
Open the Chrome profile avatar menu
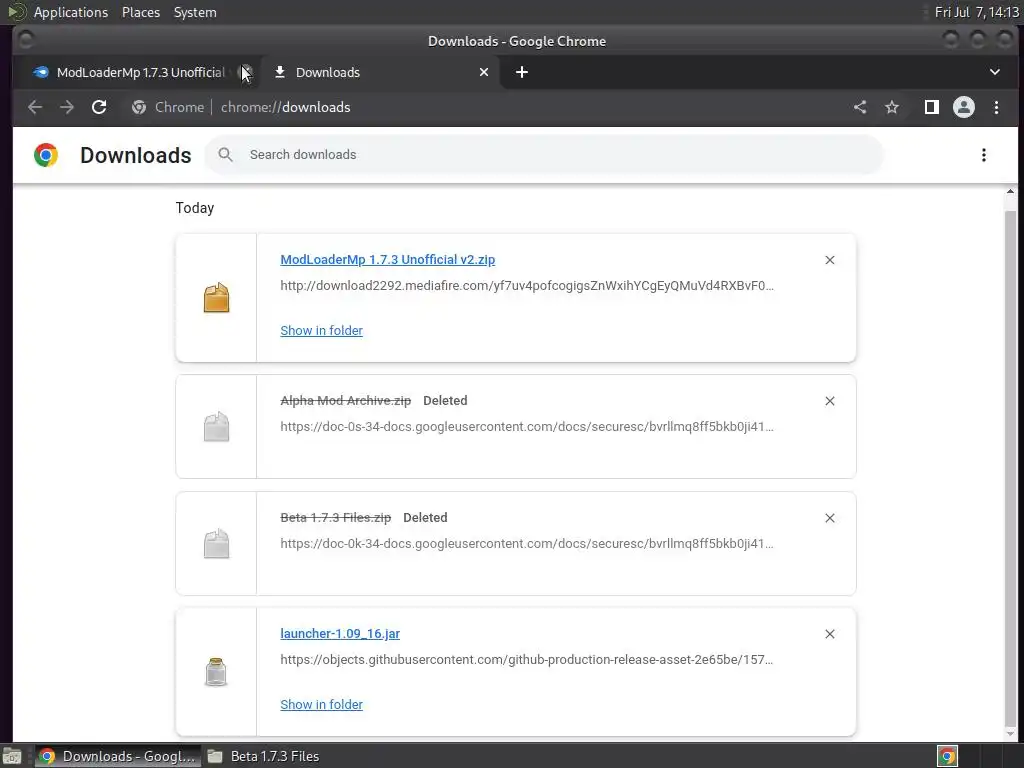963,107
